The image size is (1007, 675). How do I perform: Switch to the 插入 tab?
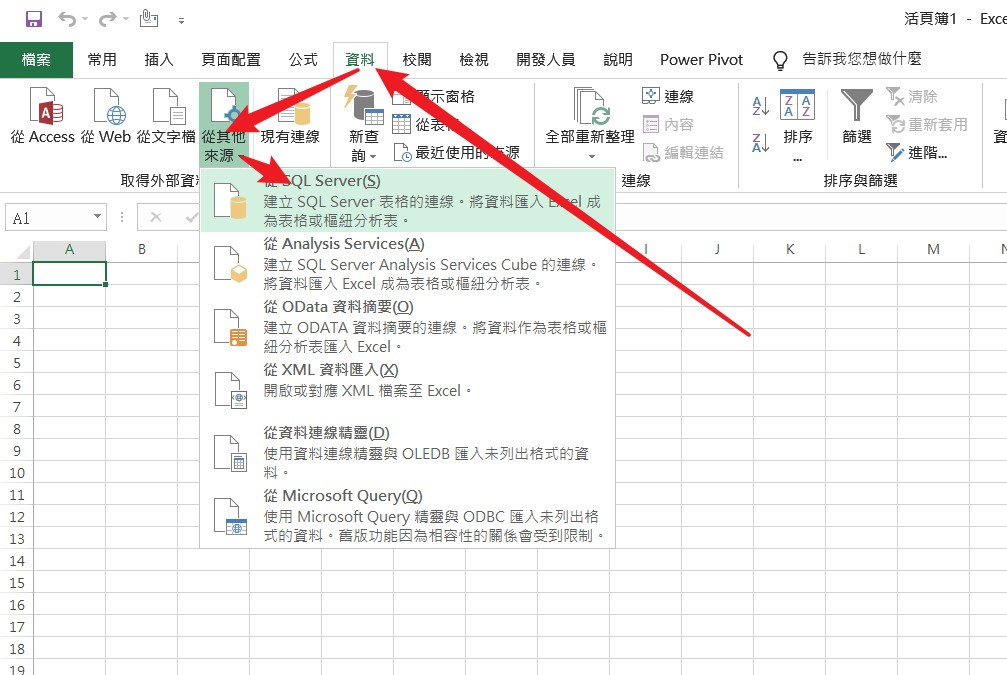coord(159,60)
